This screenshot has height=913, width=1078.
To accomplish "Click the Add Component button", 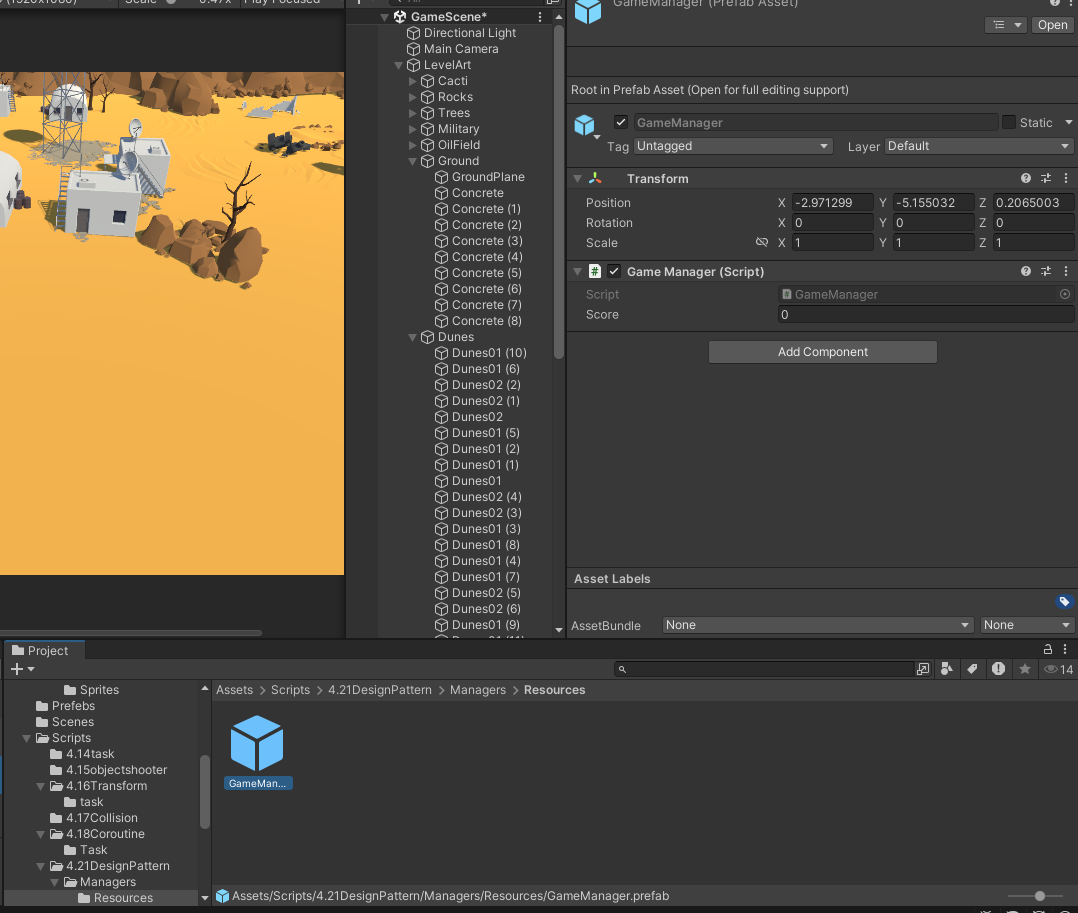I will point(823,352).
